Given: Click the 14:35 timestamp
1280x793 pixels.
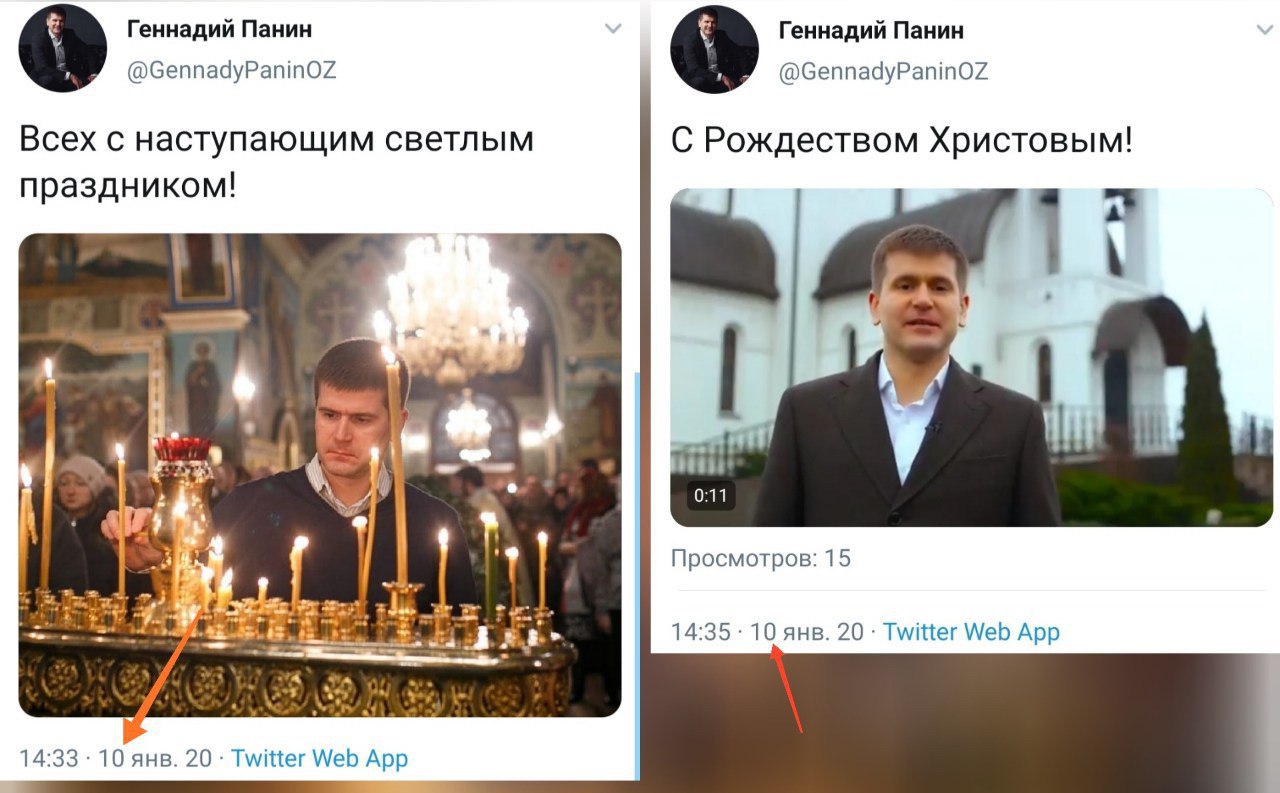Looking at the screenshot, I should click(700, 632).
